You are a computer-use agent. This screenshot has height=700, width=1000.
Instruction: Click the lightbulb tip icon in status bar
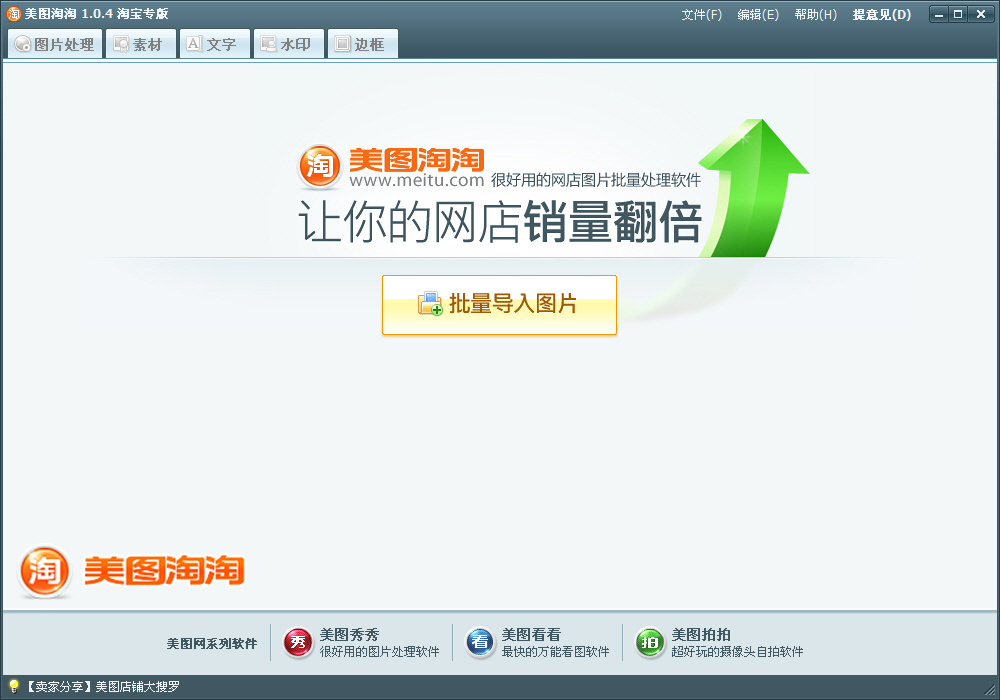(x=13, y=687)
